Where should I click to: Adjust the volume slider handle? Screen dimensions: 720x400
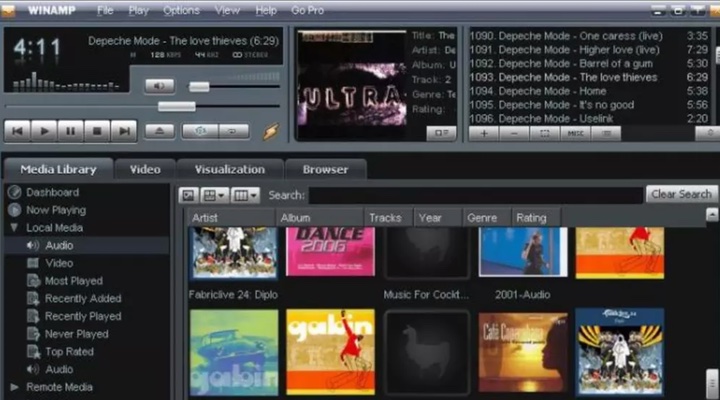[199, 86]
